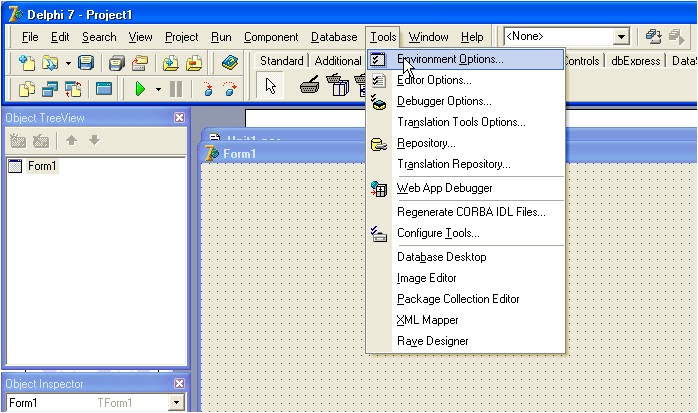Click the green Run button

coord(140,89)
